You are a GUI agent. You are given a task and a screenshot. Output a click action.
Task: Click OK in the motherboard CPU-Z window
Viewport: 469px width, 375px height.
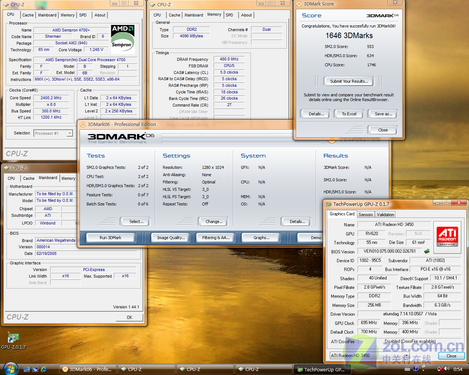(130, 317)
